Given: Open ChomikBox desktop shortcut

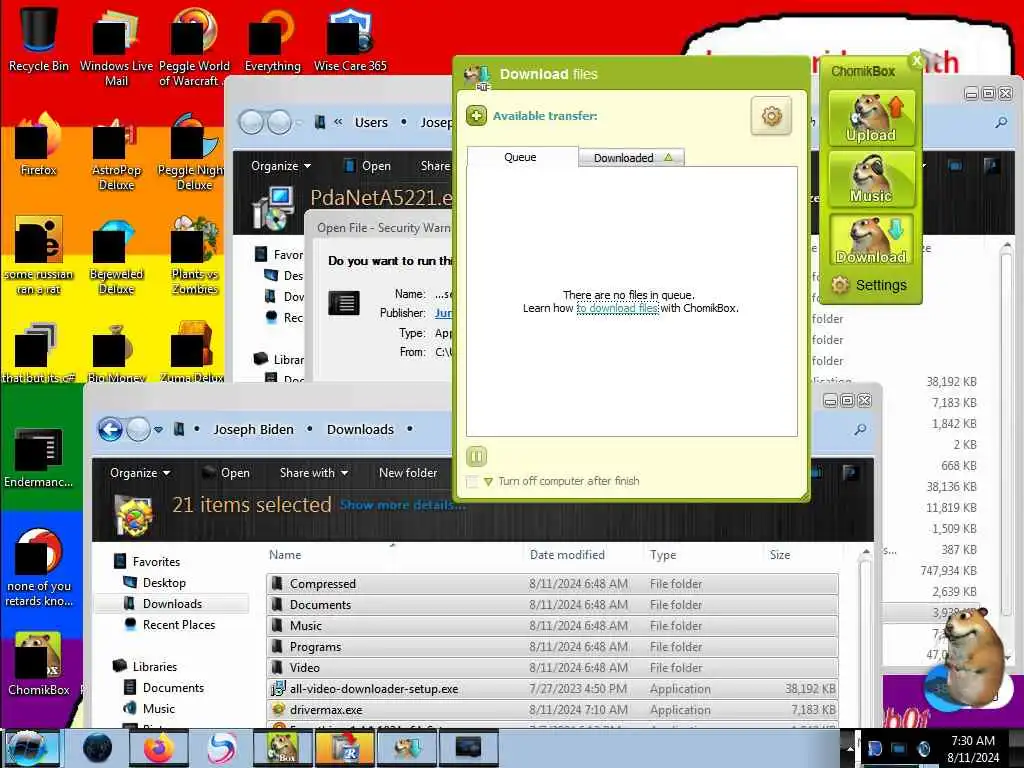Looking at the screenshot, I should (38, 664).
